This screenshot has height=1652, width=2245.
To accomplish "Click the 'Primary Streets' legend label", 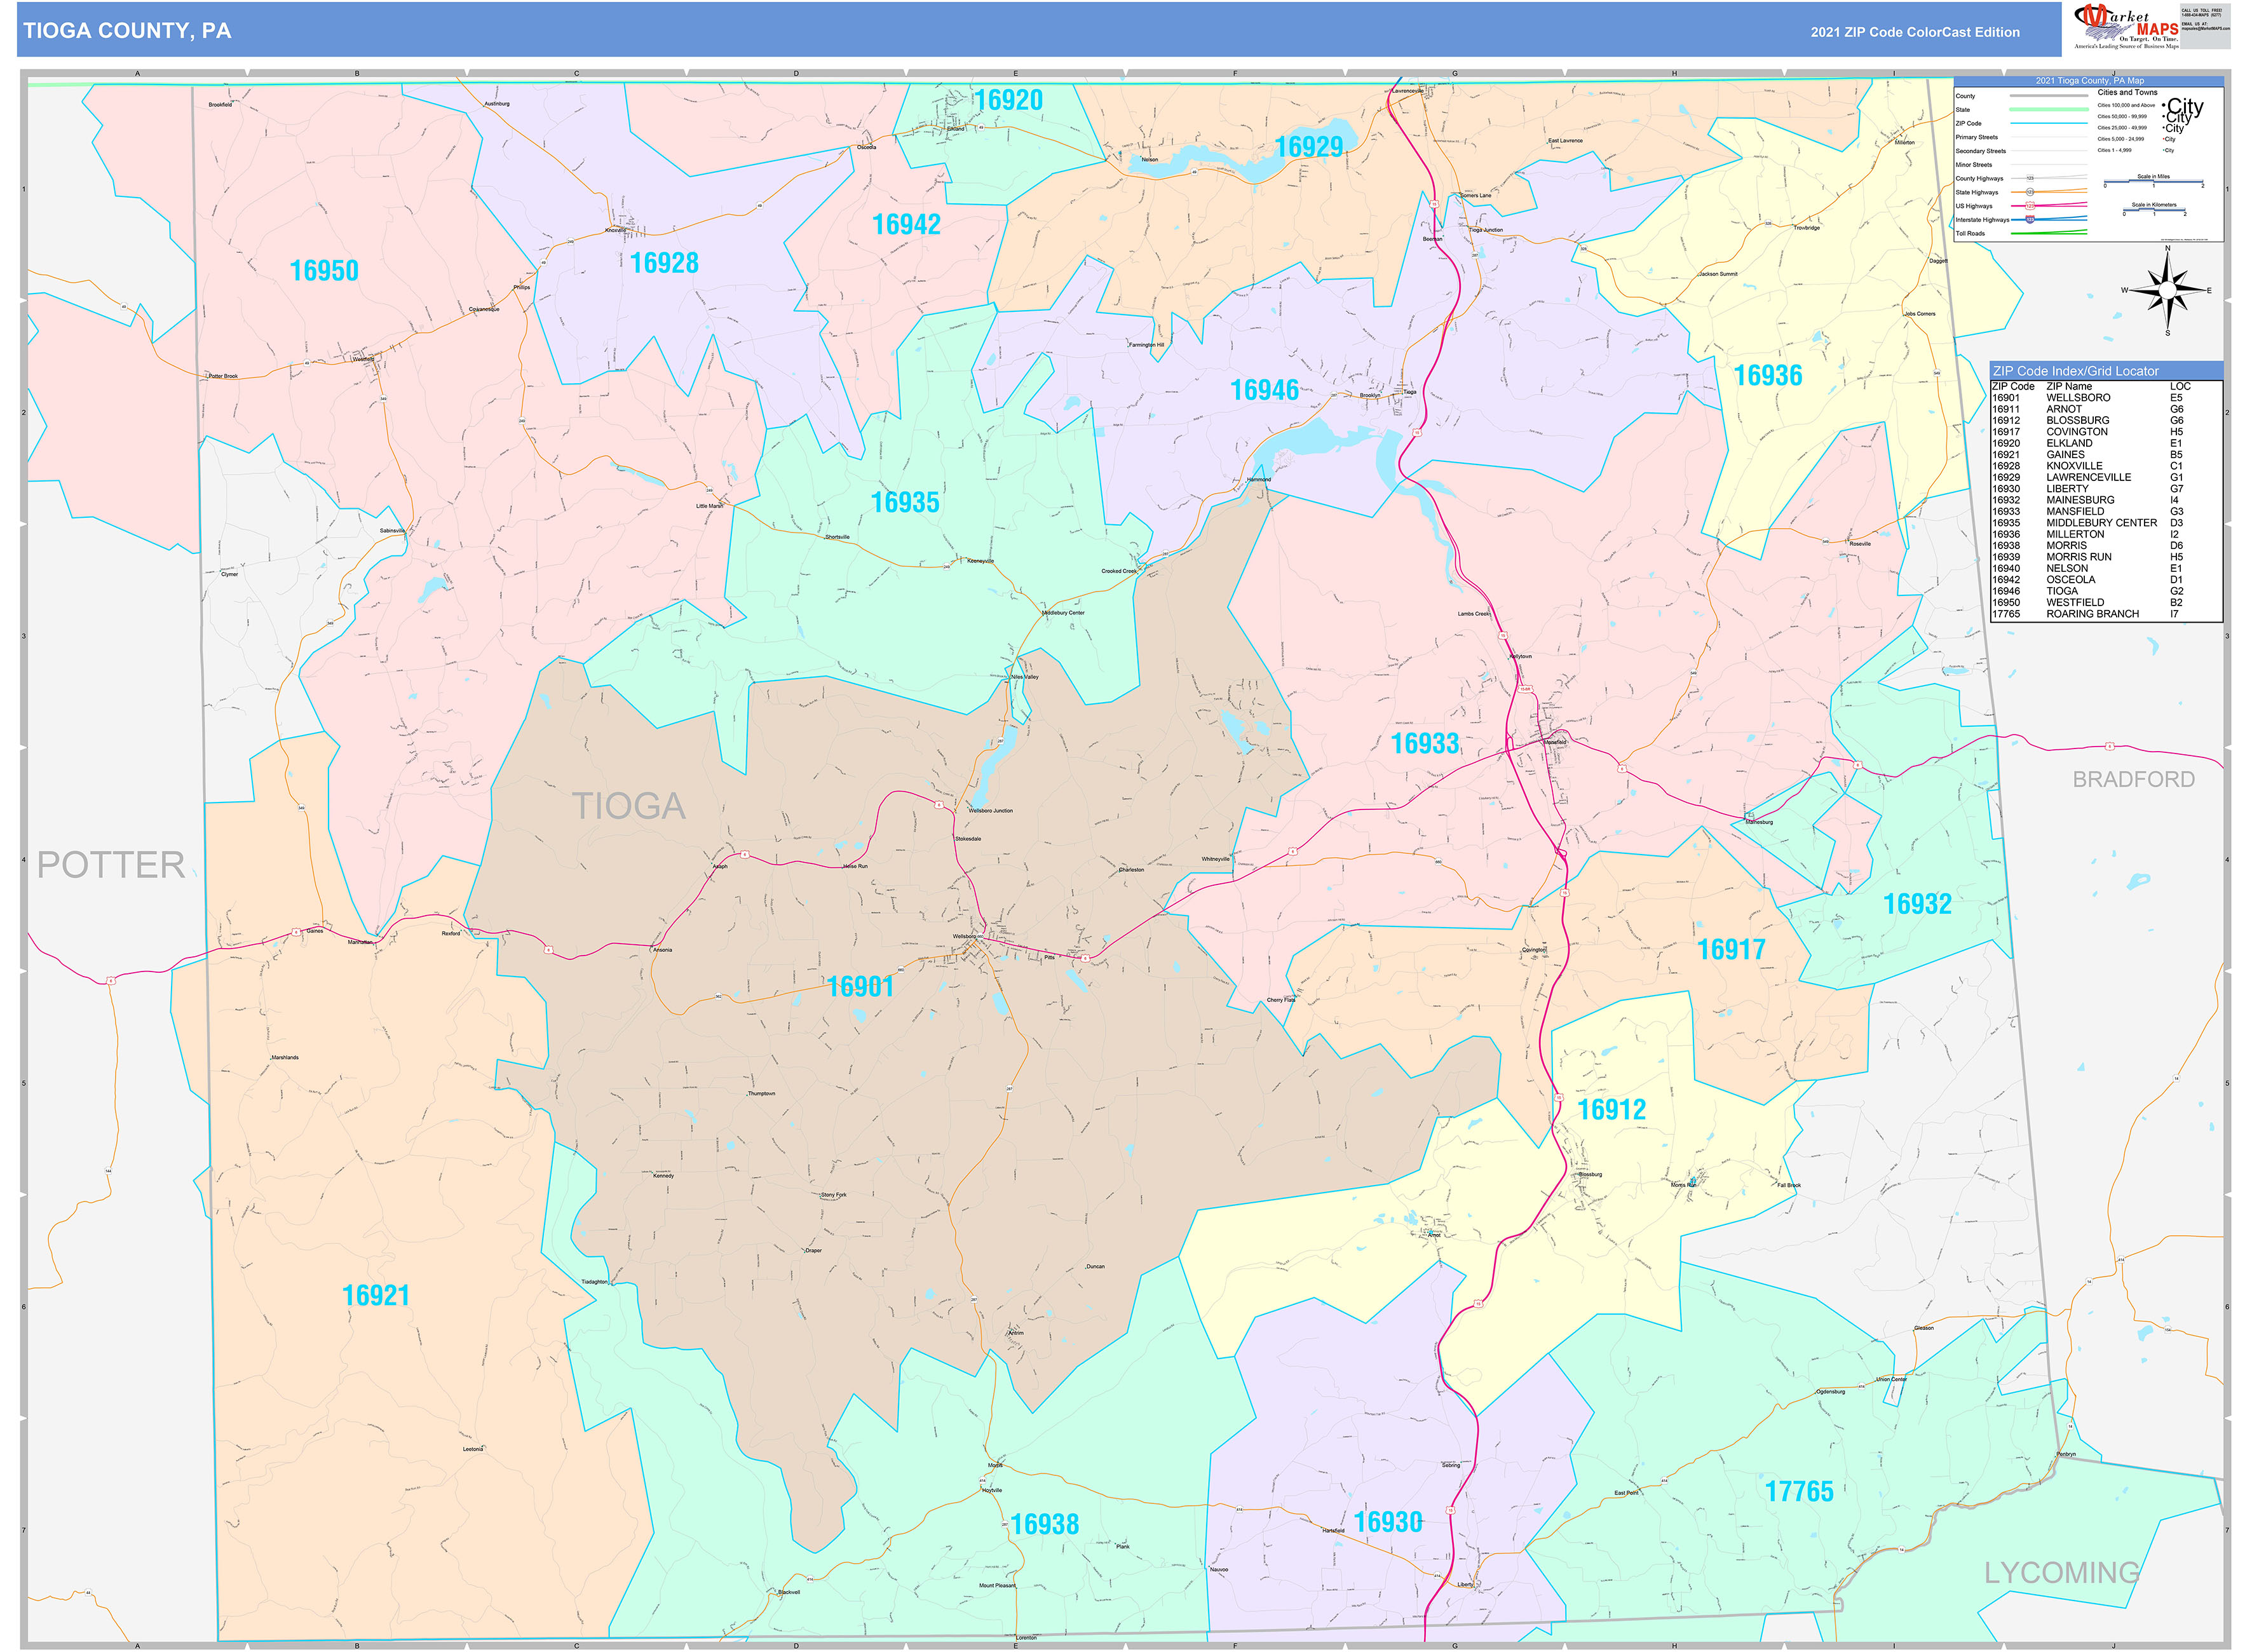I will tap(1977, 137).
